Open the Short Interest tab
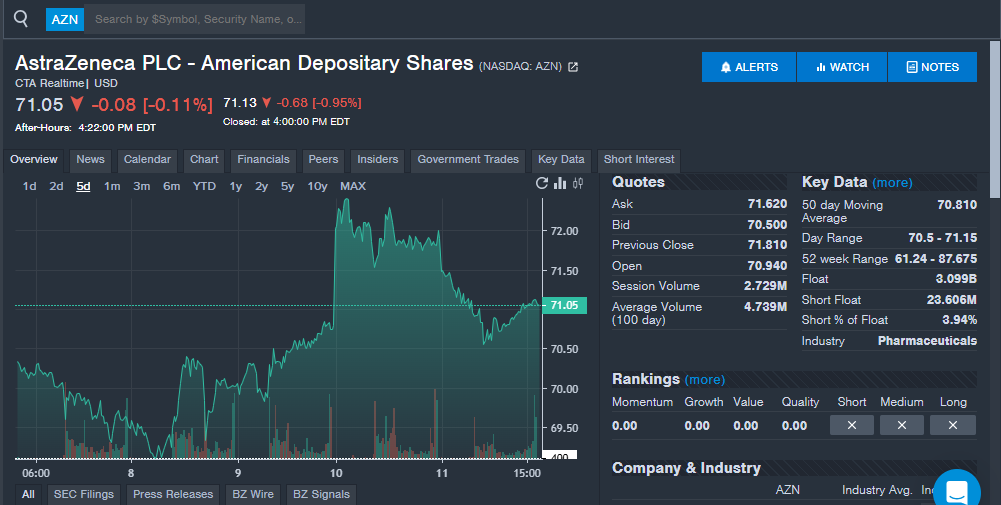 pos(639,160)
